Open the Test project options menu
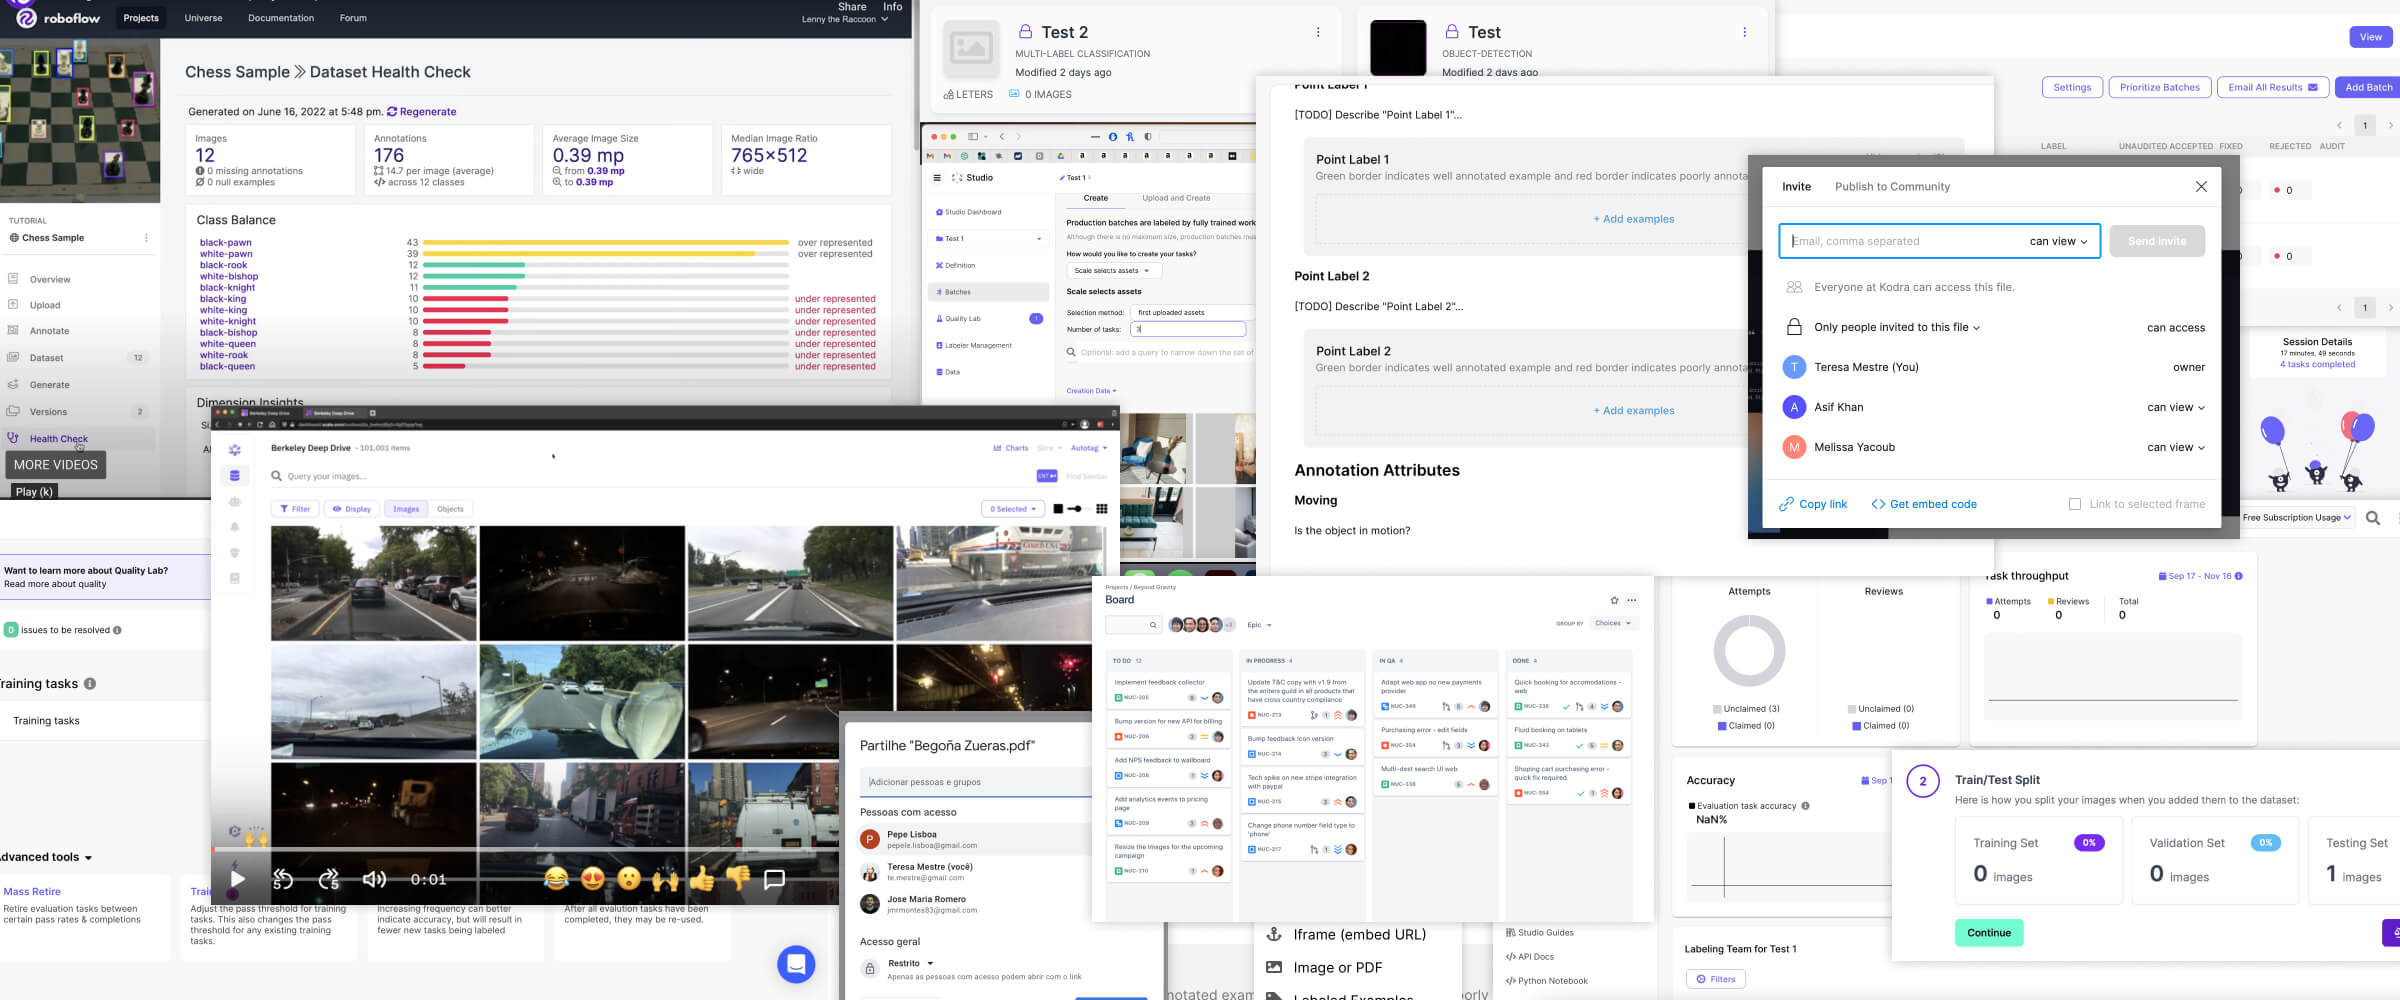Viewport: 2400px width, 1000px height. (1745, 32)
